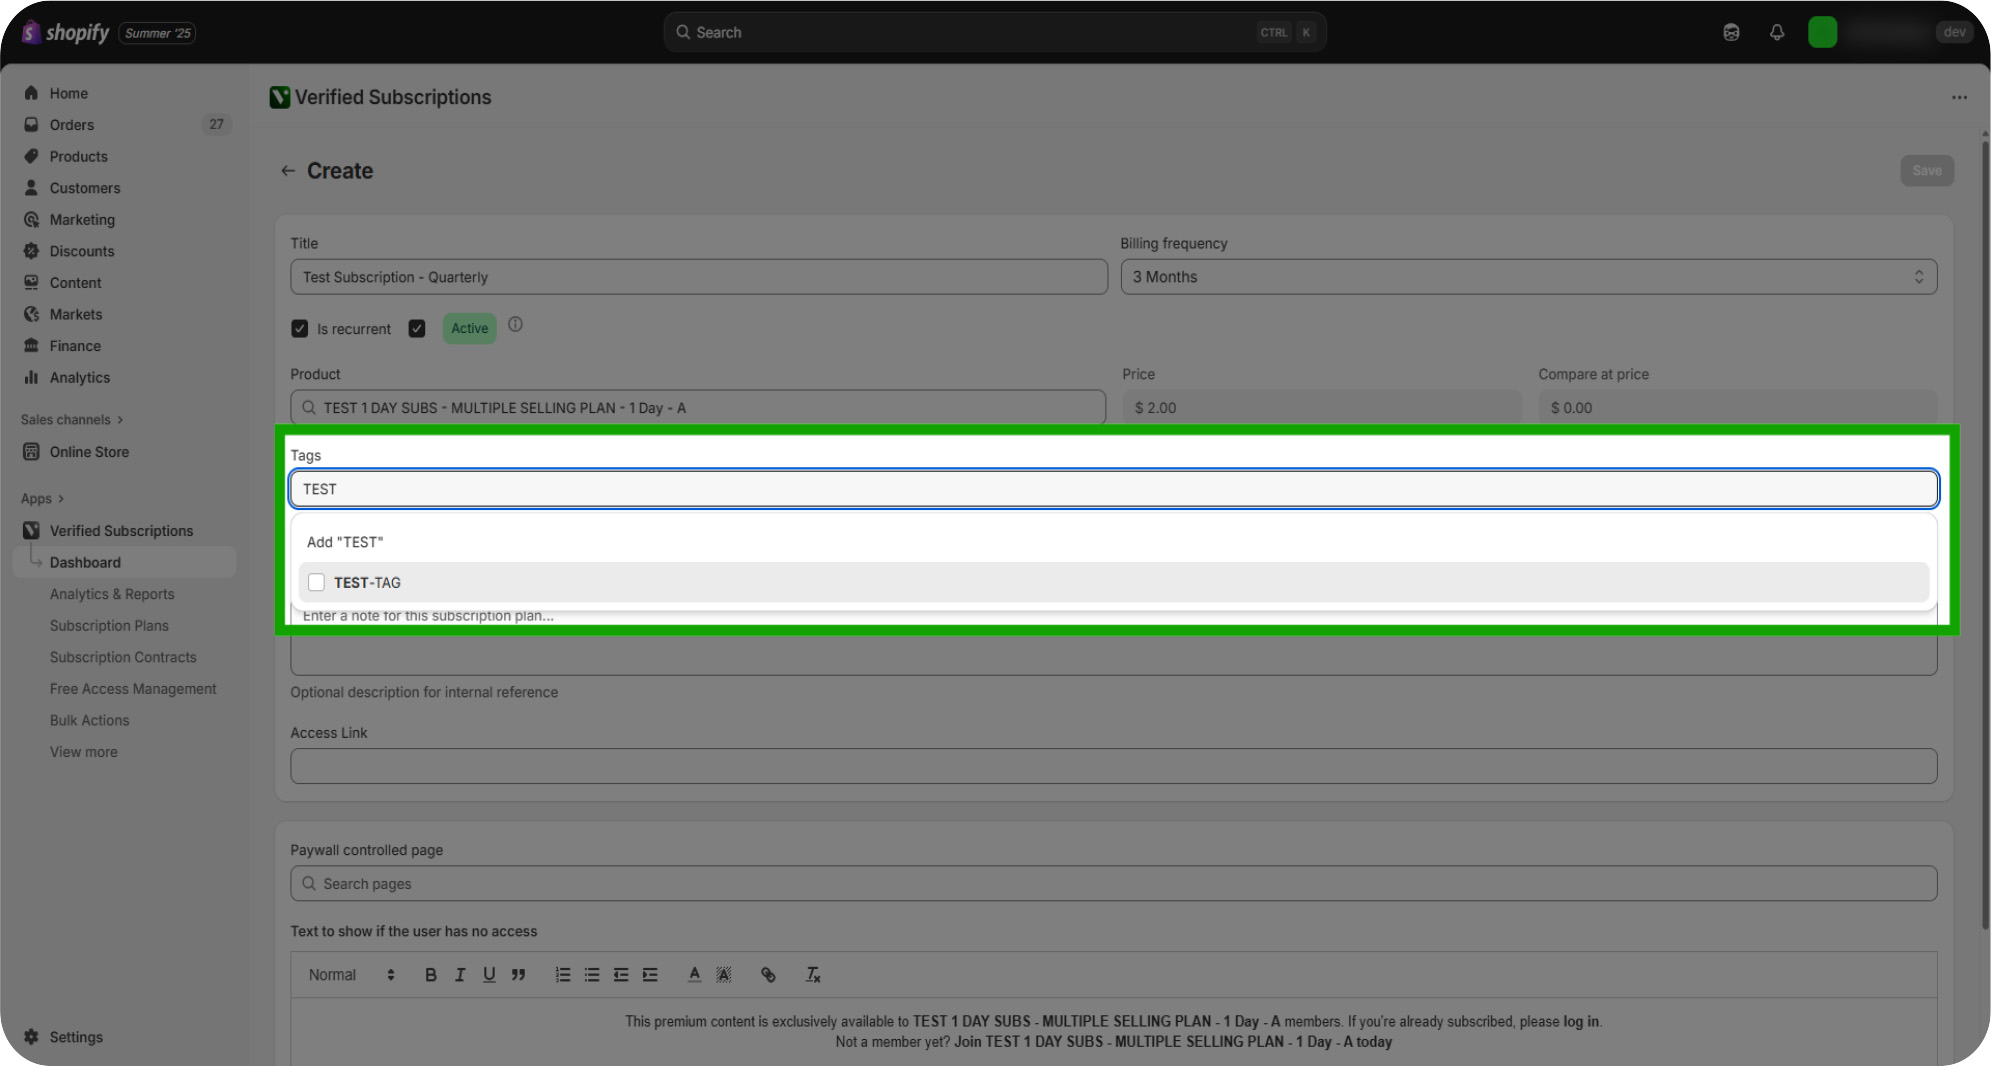Open the text color picker
The image size is (1991, 1066).
tap(694, 975)
